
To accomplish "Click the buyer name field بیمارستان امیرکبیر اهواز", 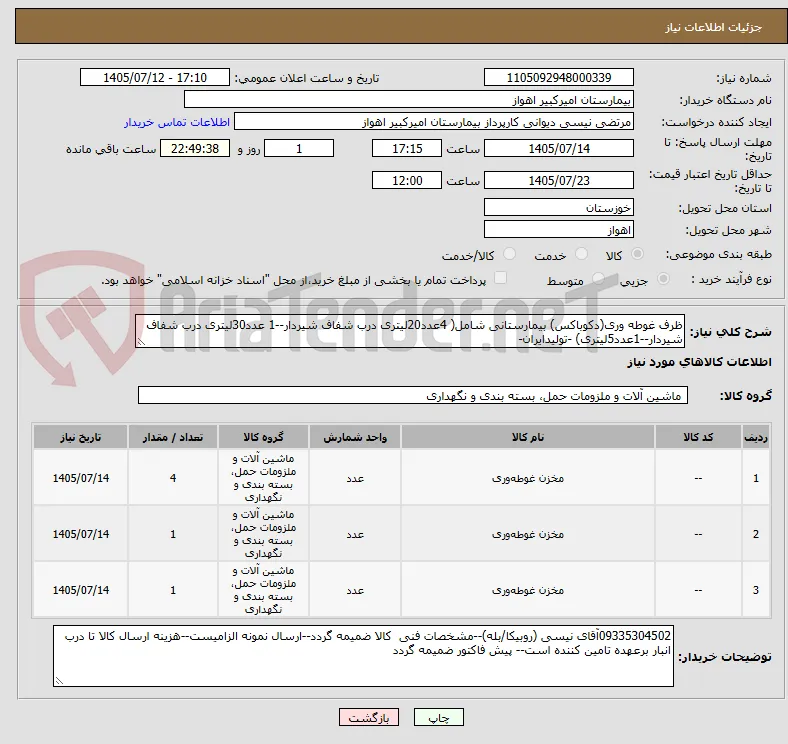I will 409,100.
